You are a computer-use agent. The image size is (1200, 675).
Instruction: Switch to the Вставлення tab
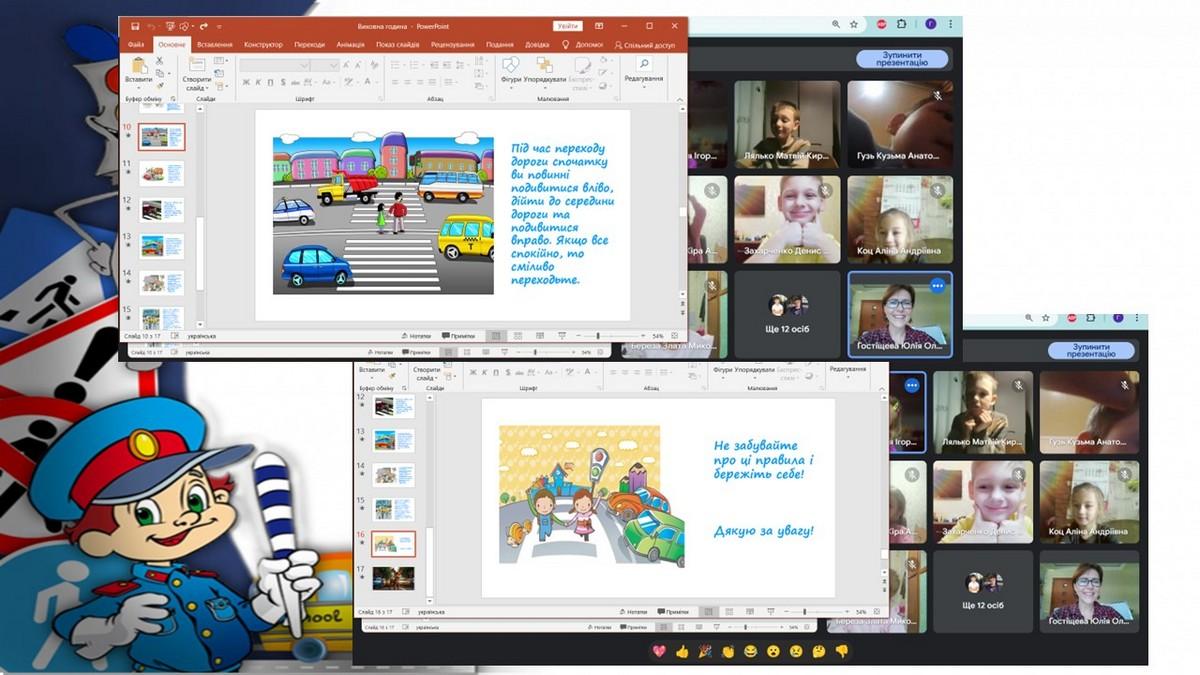click(215, 45)
